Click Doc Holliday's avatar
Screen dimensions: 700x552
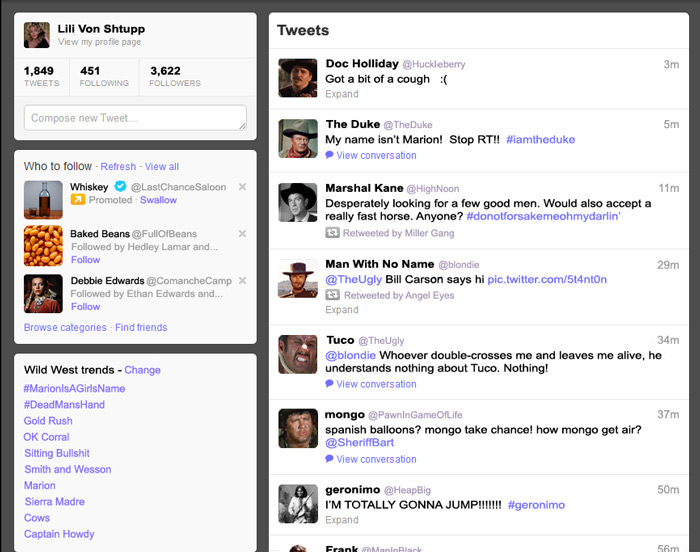[x=298, y=78]
